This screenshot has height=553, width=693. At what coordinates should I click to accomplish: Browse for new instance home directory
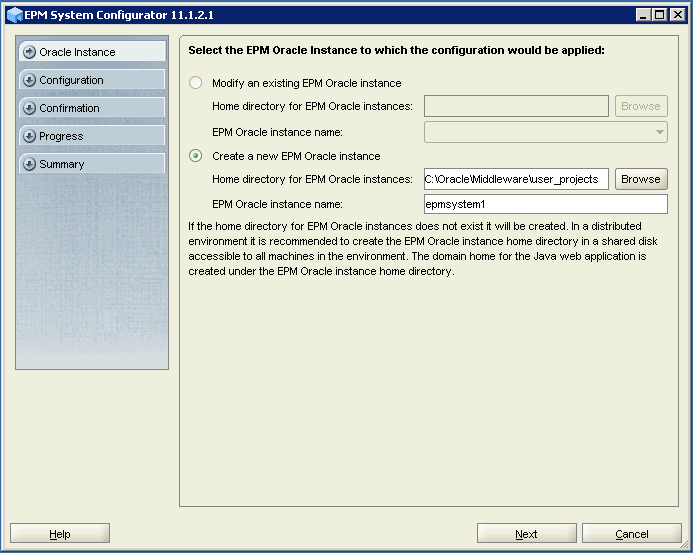pyautogui.click(x=641, y=179)
